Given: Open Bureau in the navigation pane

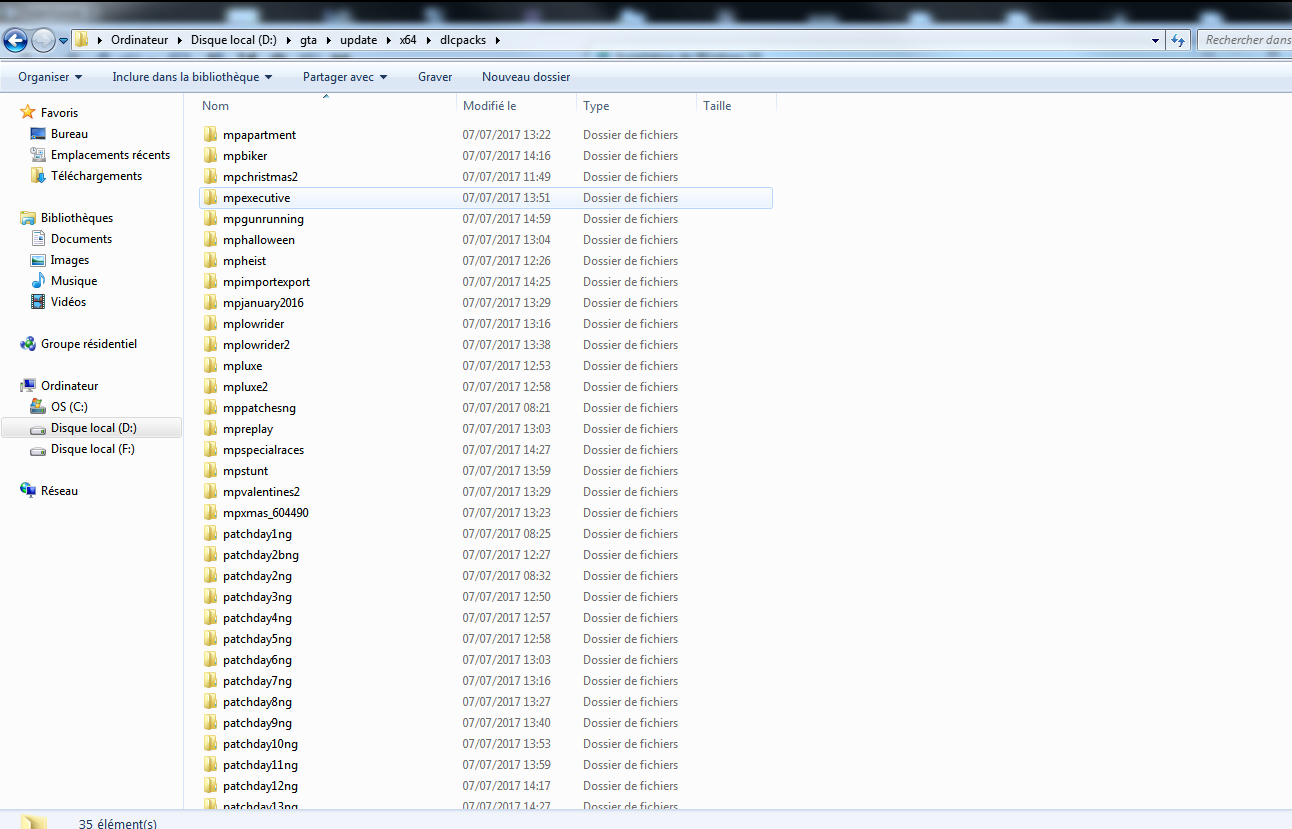Looking at the screenshot, I should (69, 134).
